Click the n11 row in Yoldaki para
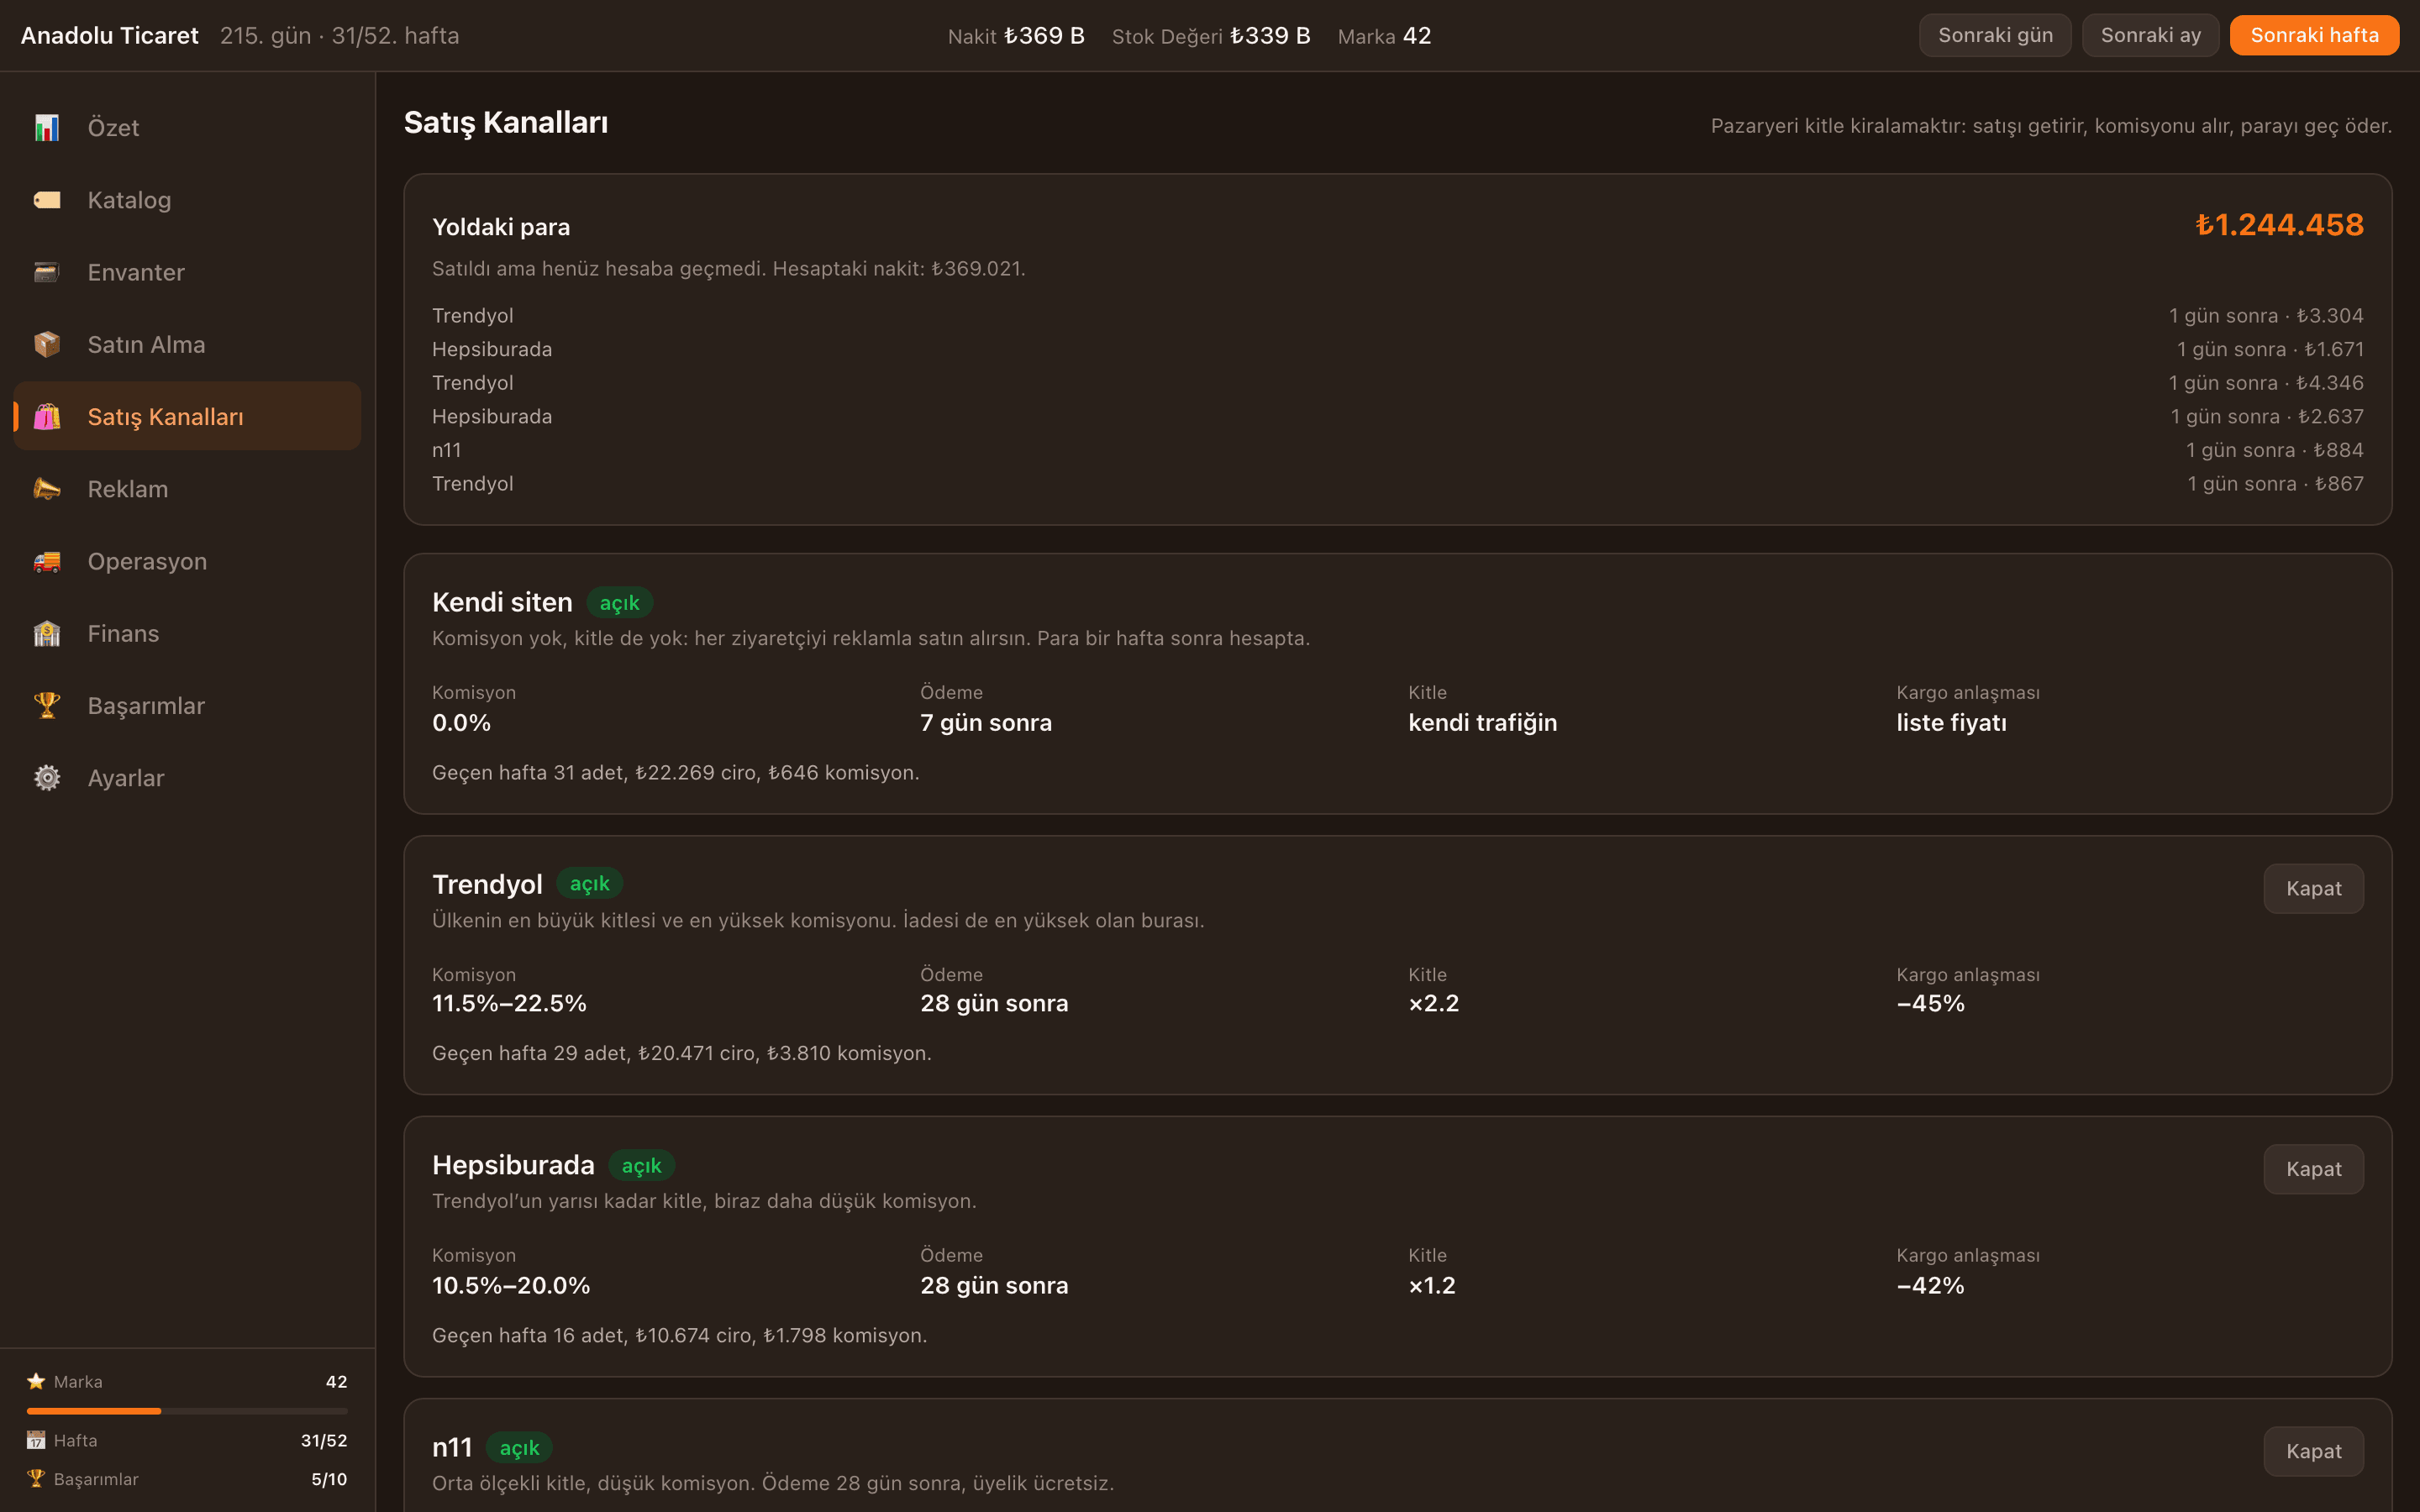 pos(1397,450)
